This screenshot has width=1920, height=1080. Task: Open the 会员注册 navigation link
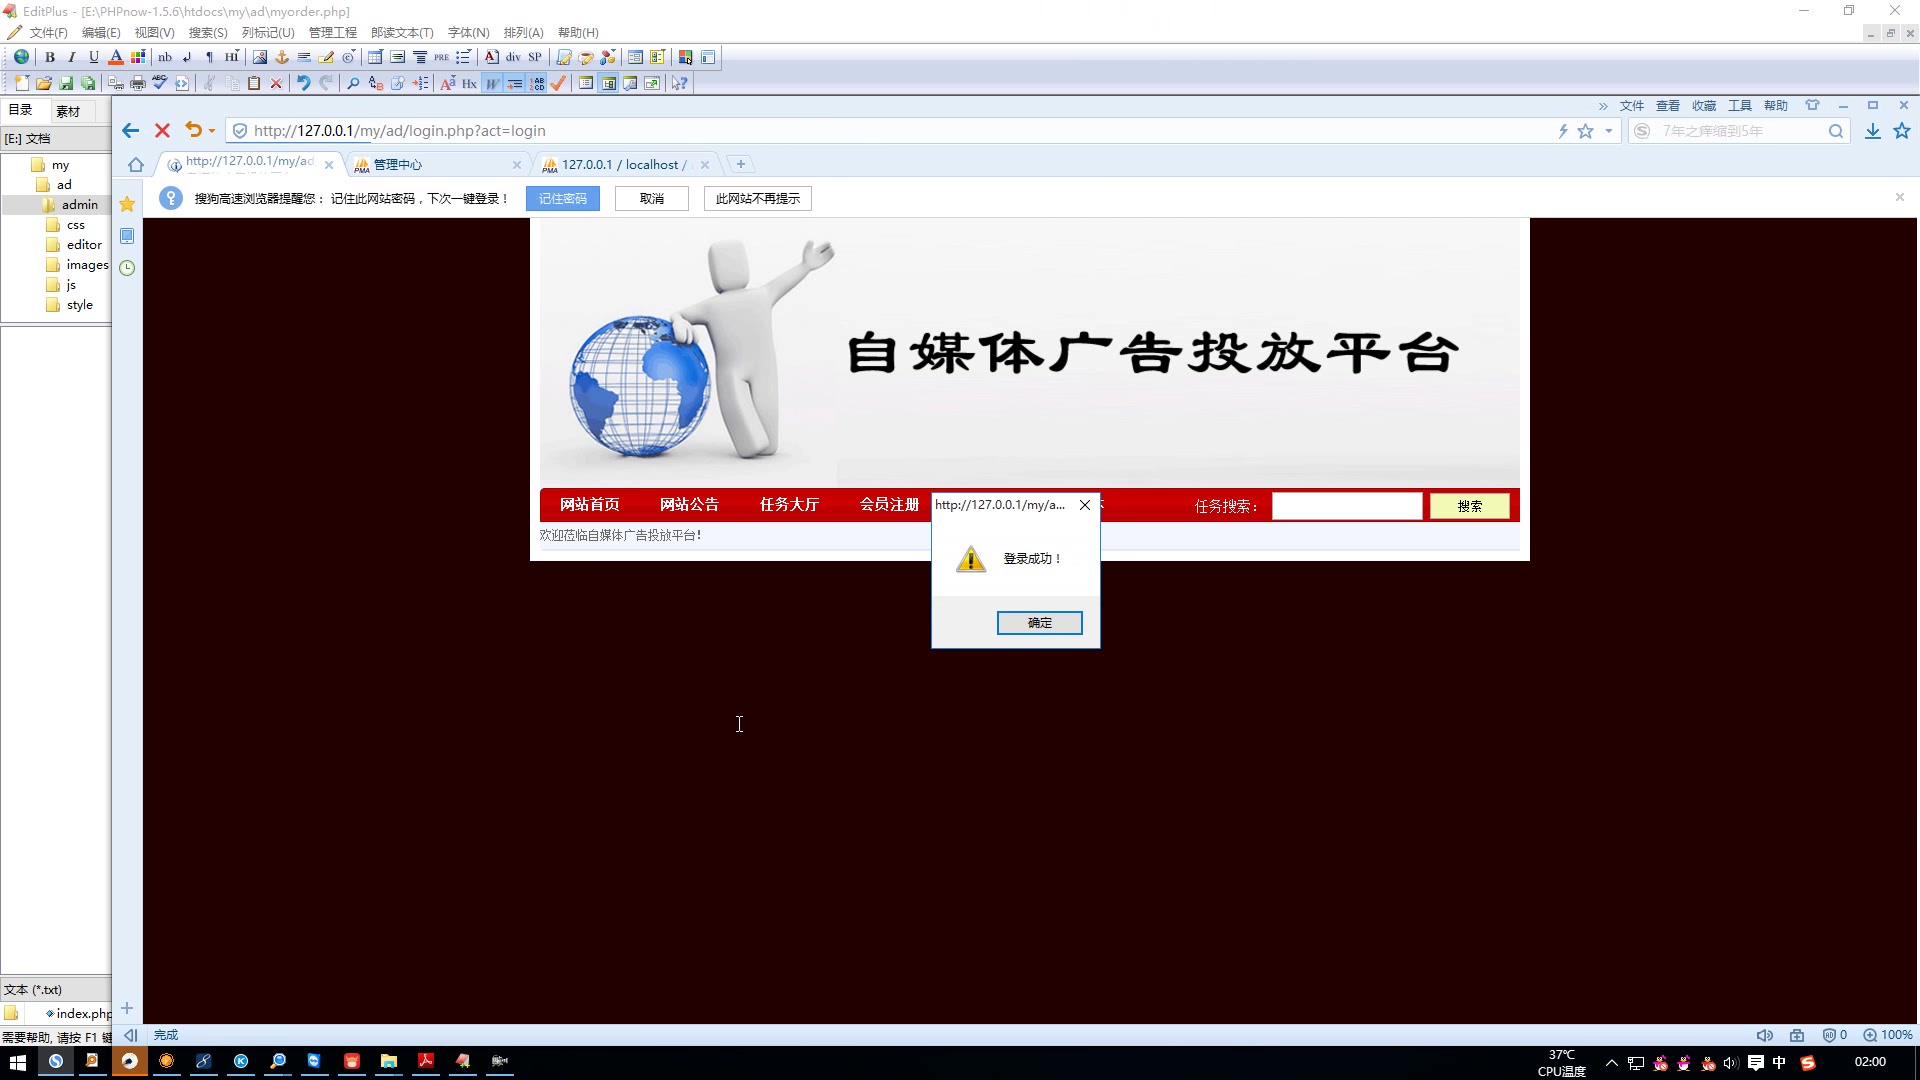[x=890, y=505]
